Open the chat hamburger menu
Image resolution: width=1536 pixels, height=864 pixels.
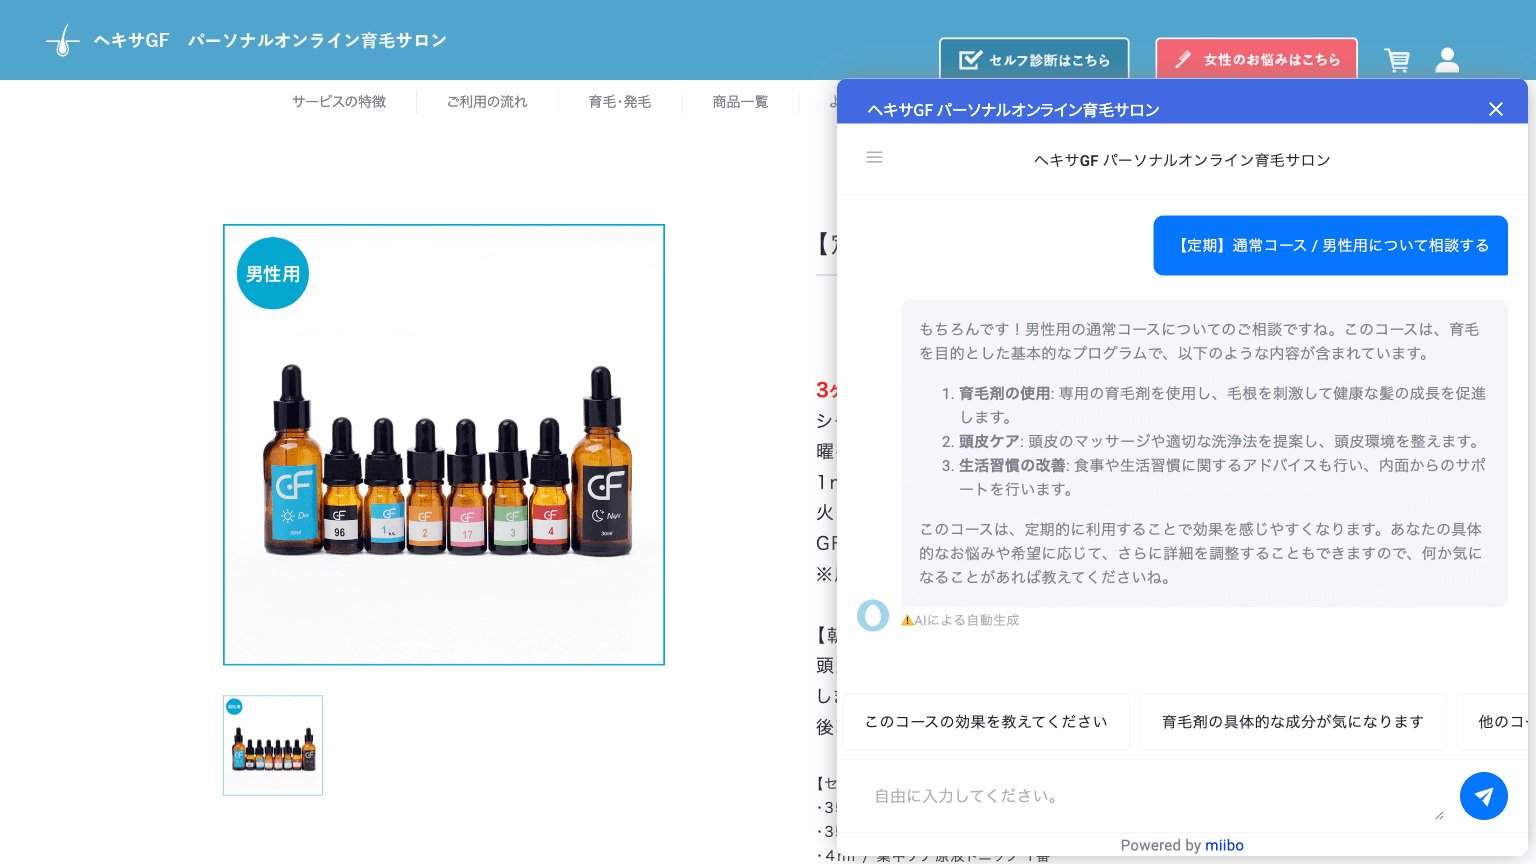tap(874, 157)
